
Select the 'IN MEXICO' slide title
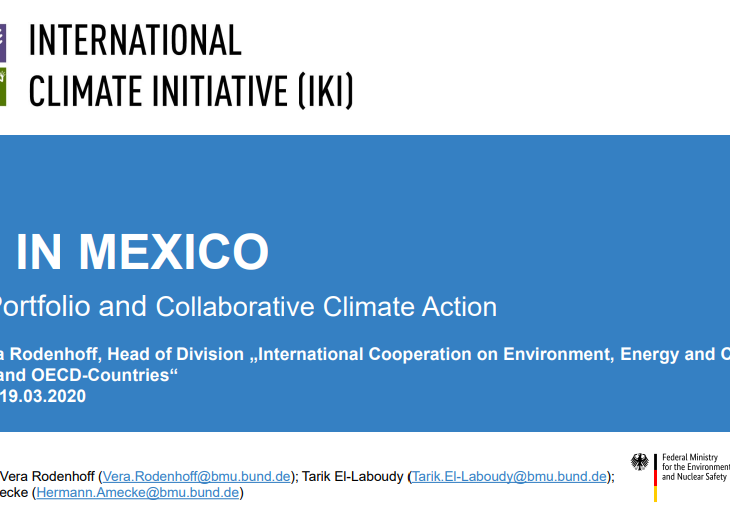141,252
